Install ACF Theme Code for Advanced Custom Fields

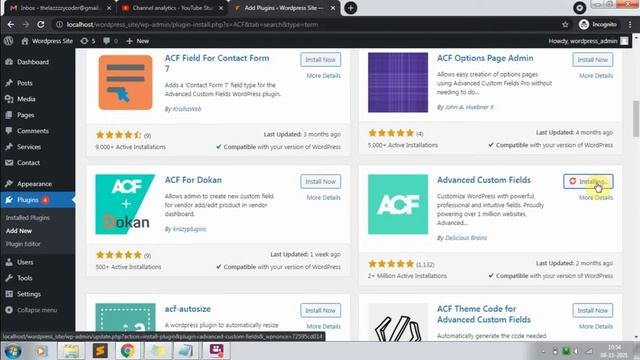point(593,310)
